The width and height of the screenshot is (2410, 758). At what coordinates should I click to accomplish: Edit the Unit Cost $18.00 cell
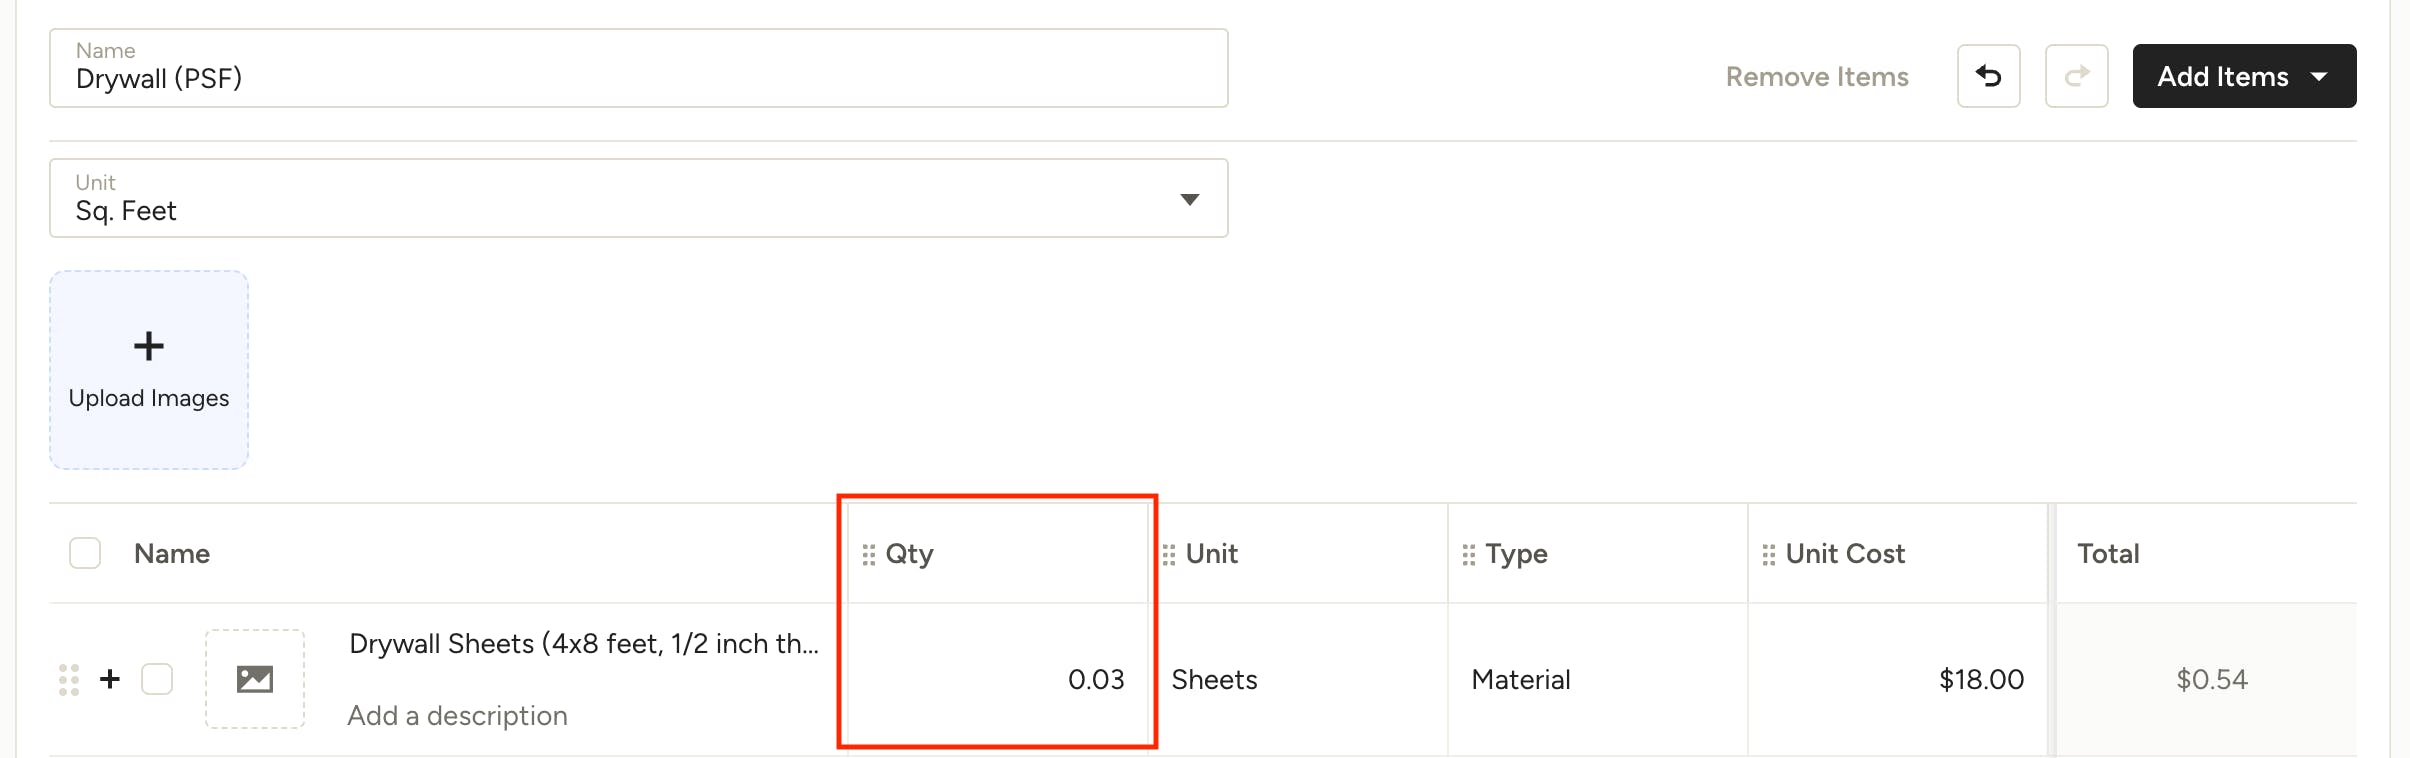point(1898,679)
